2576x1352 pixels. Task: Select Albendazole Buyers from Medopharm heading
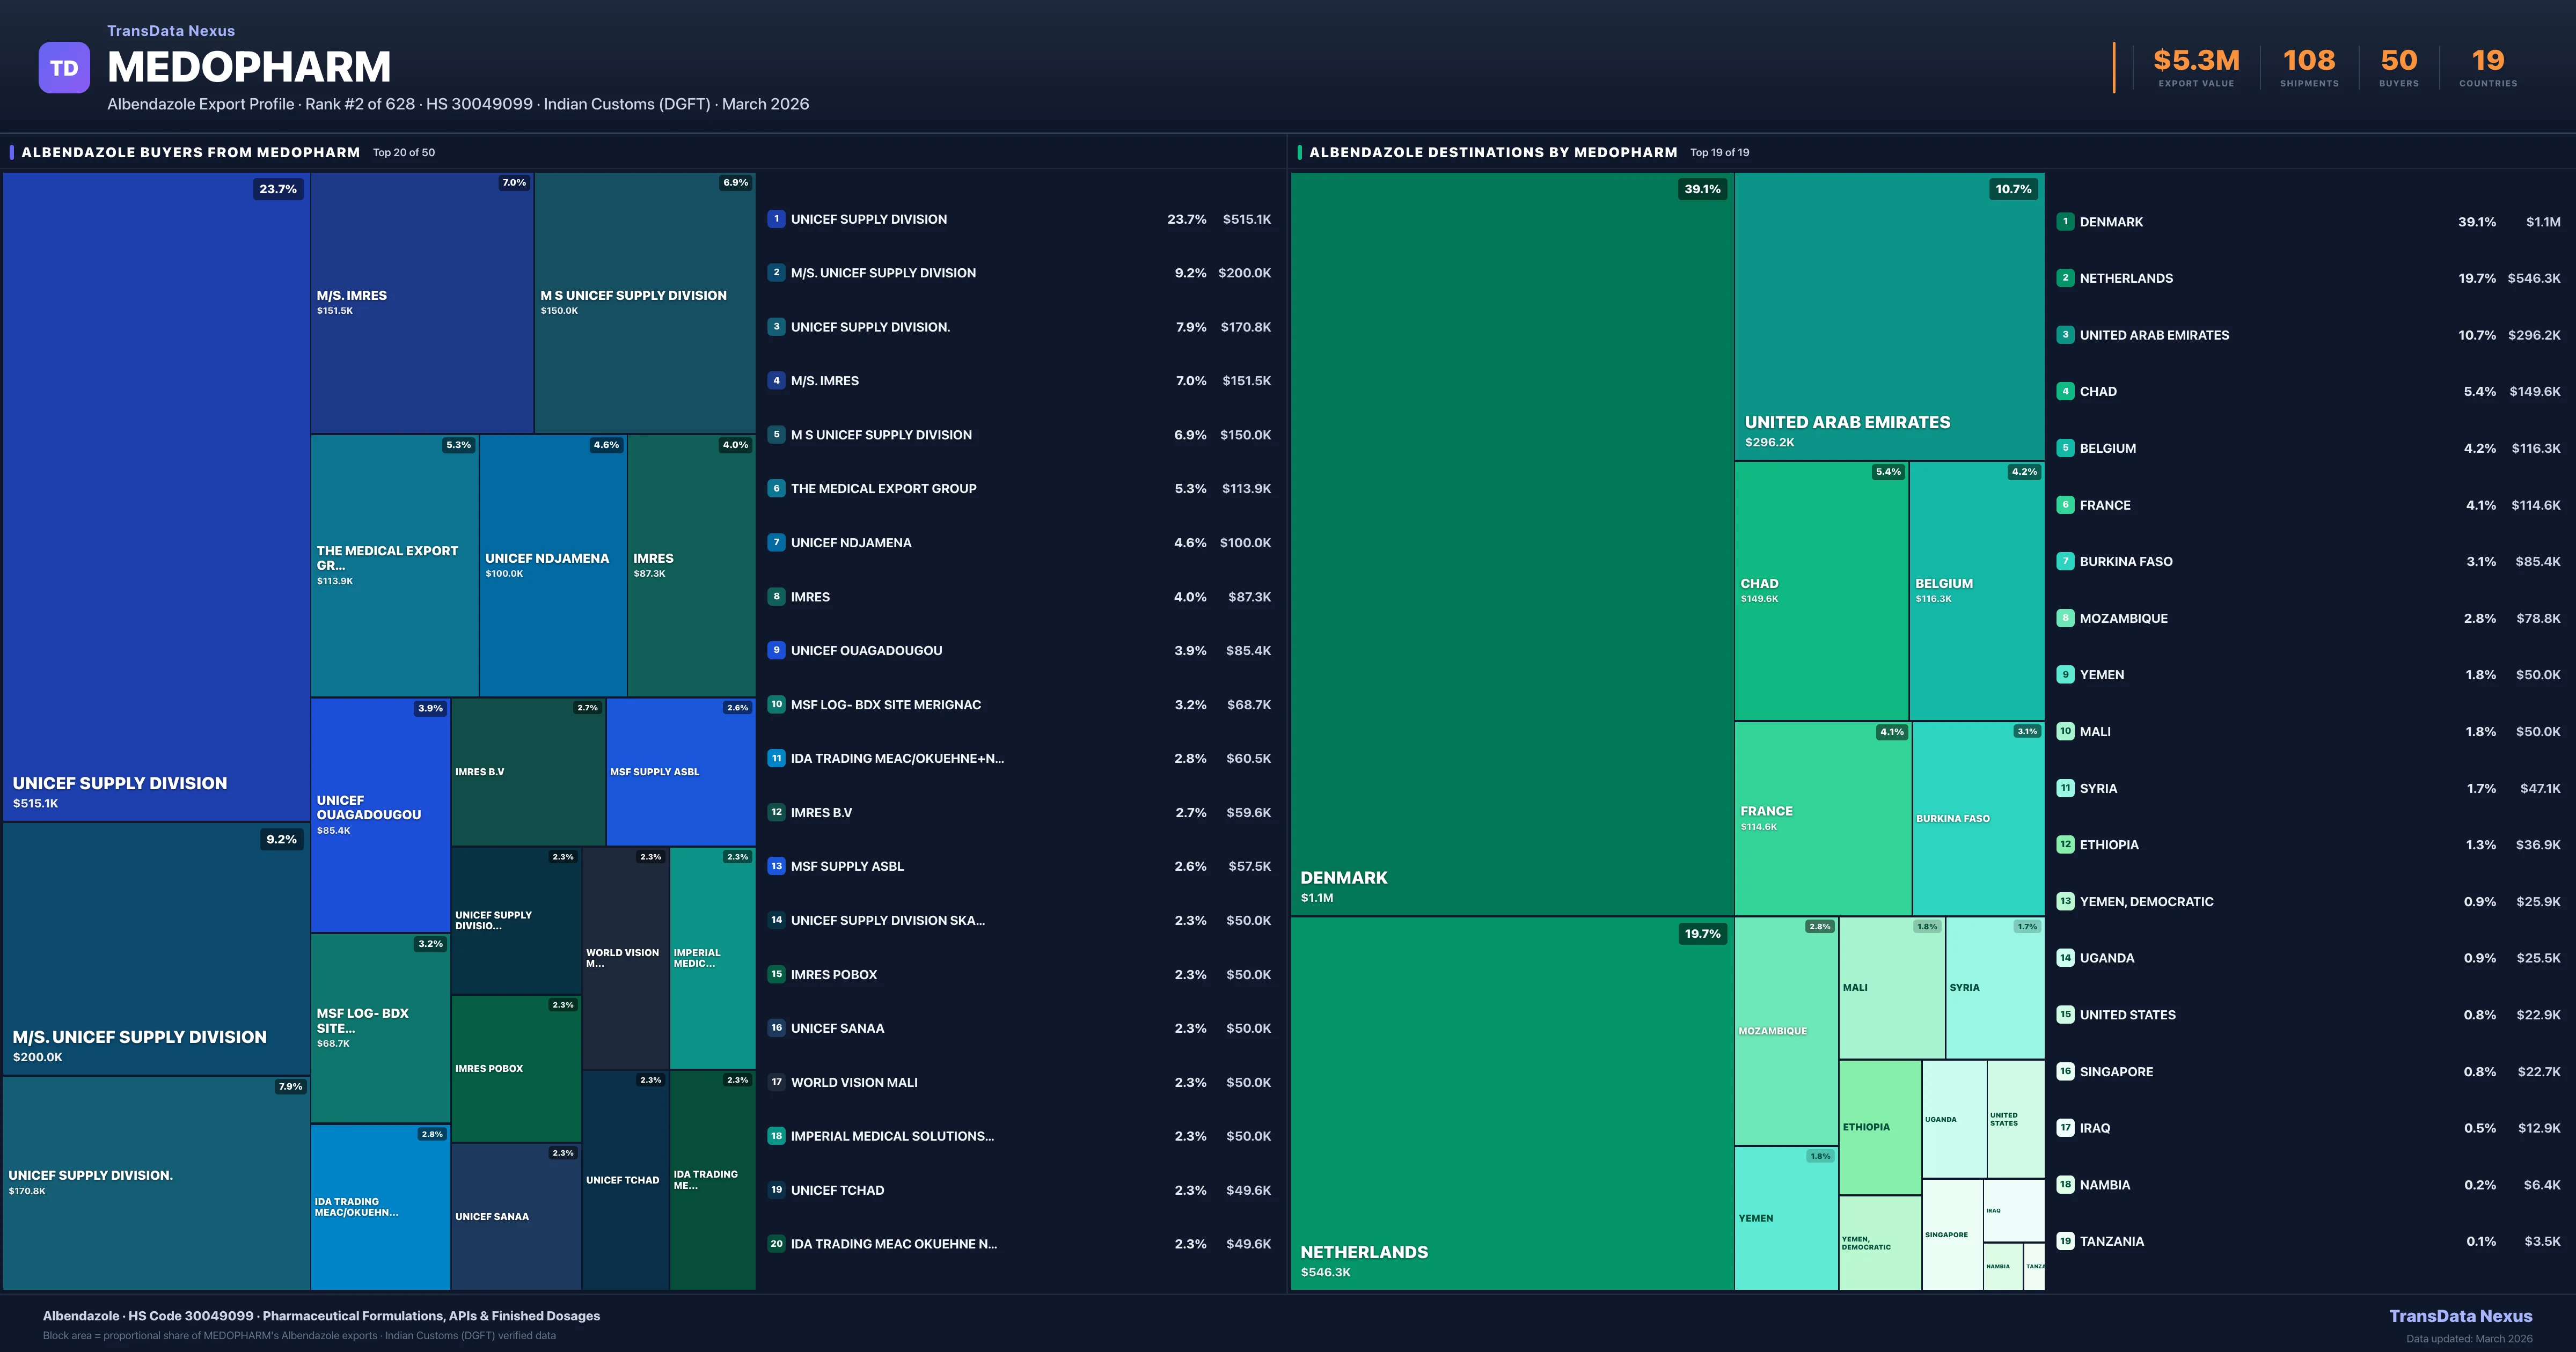(x=190, y=152)
